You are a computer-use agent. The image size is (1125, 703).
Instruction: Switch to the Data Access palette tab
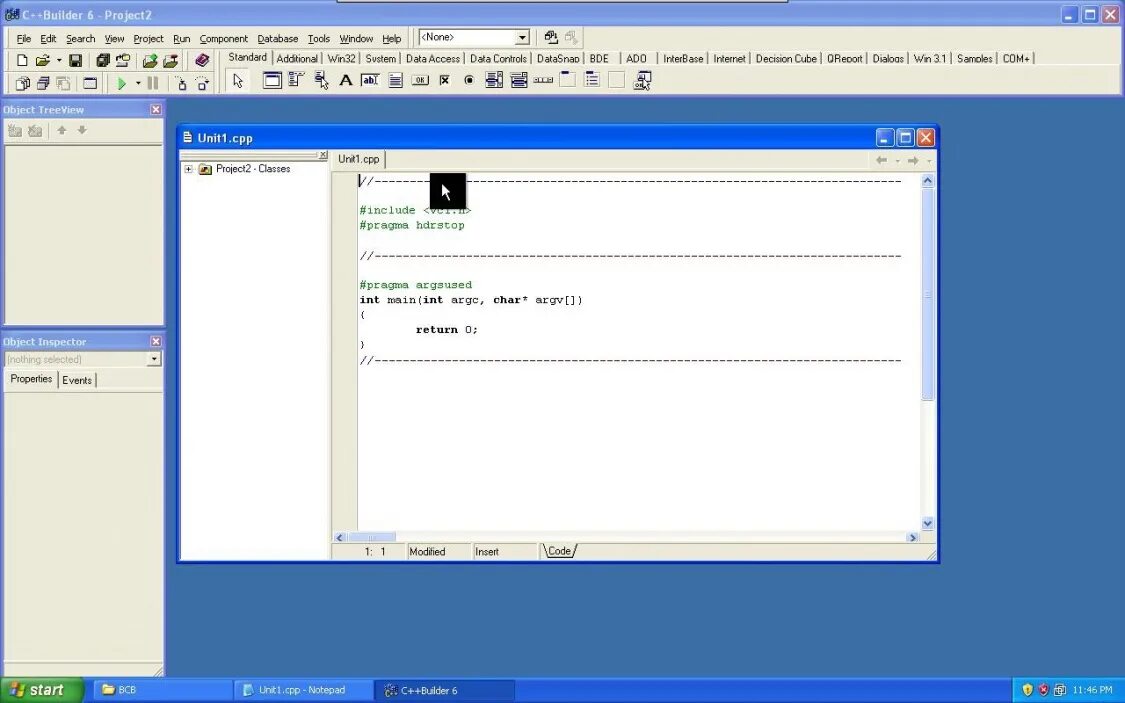point(433,59)
